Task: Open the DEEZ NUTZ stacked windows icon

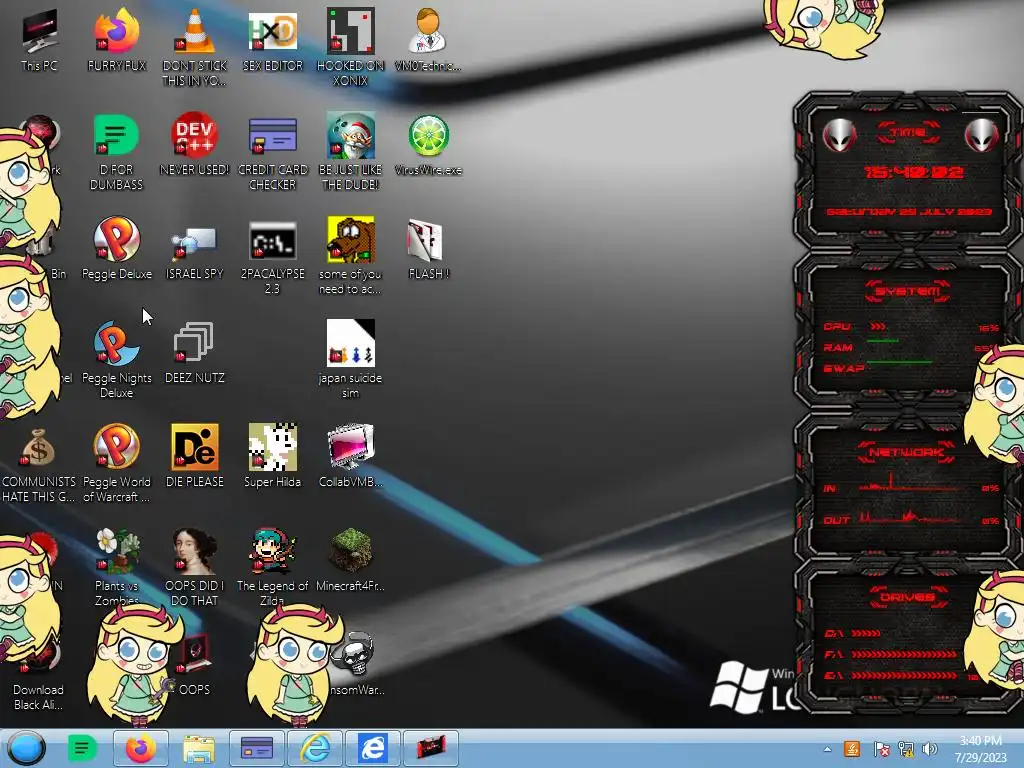Action: 194,351
